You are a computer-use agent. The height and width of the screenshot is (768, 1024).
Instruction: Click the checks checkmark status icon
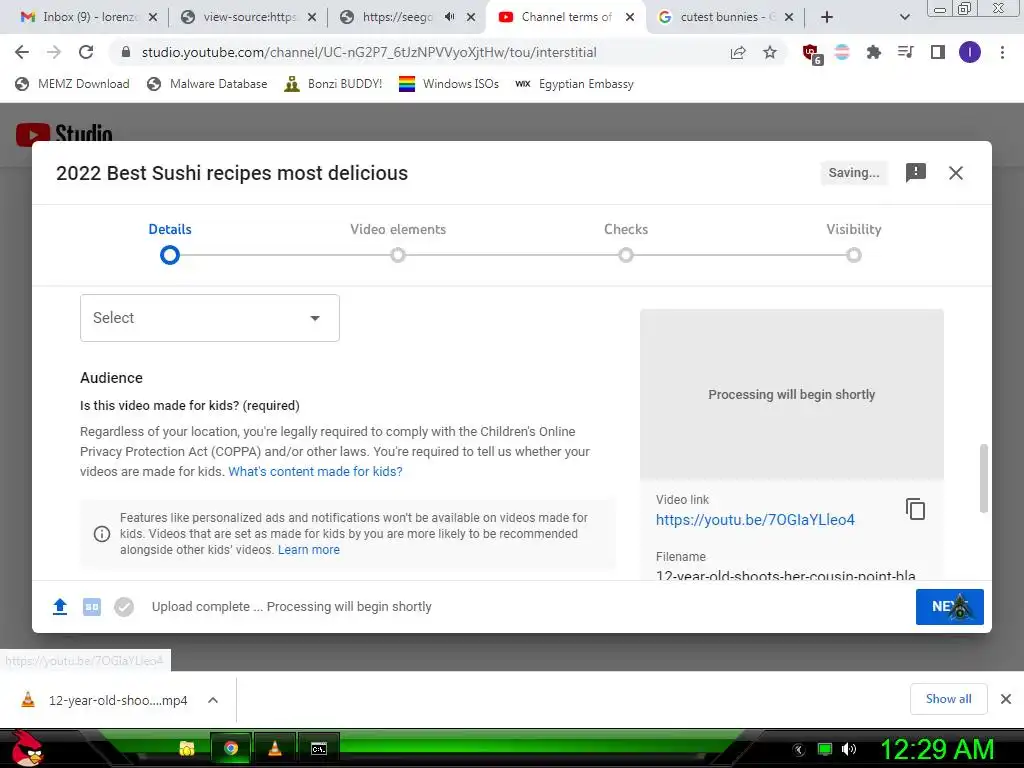(x=124, y=607)
